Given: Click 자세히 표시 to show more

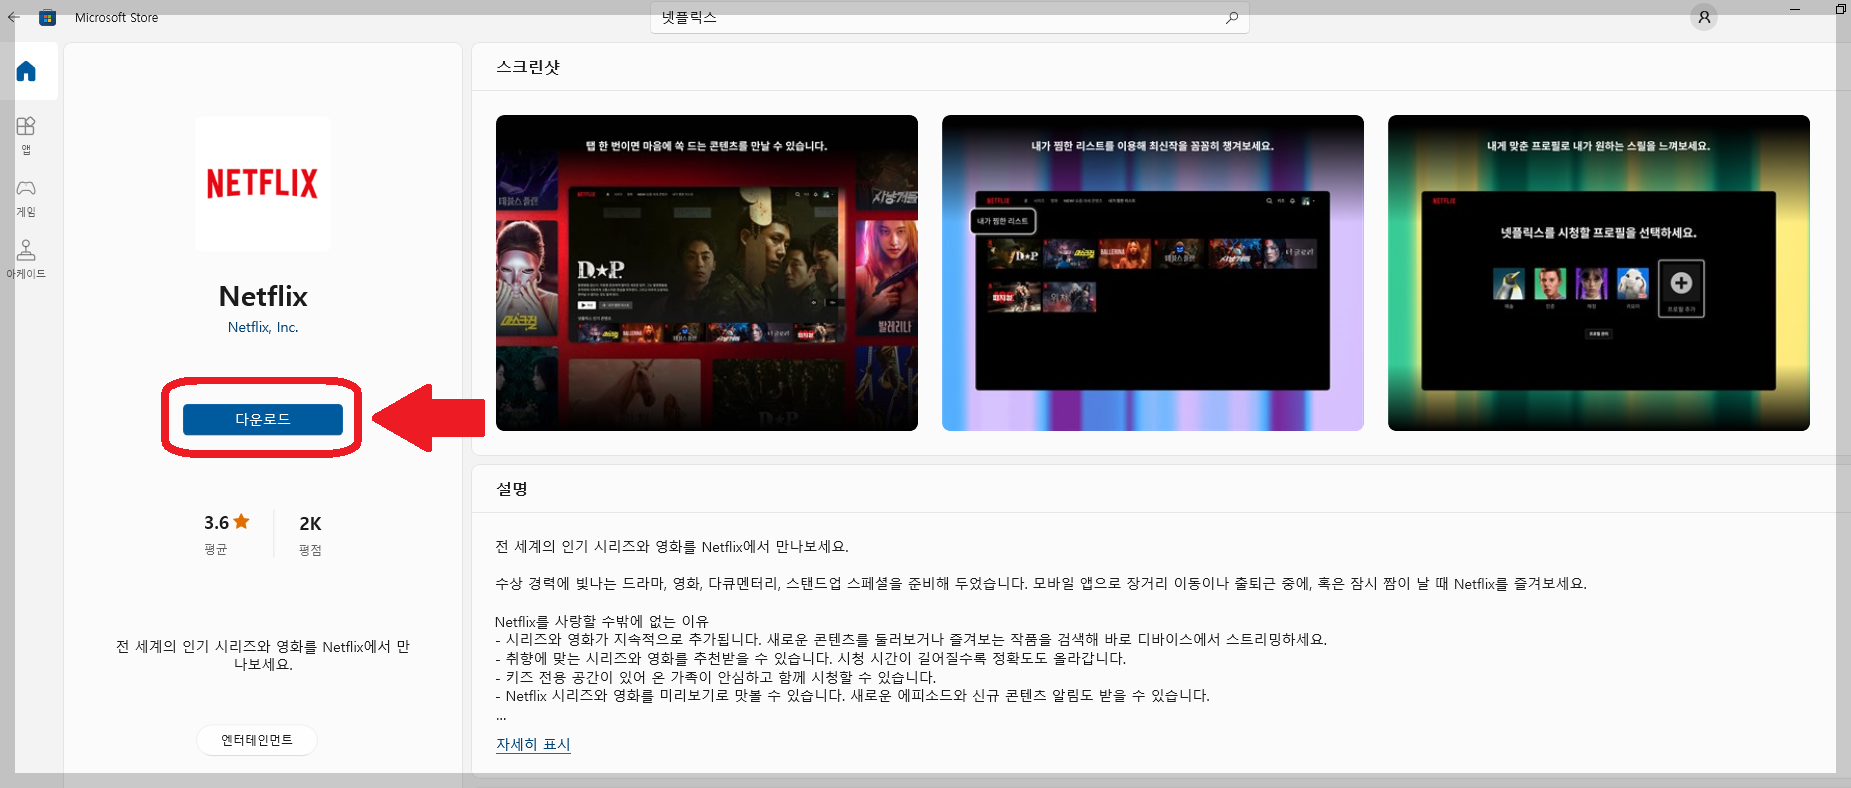Looking at the screenshot, I should coord(533,744).
